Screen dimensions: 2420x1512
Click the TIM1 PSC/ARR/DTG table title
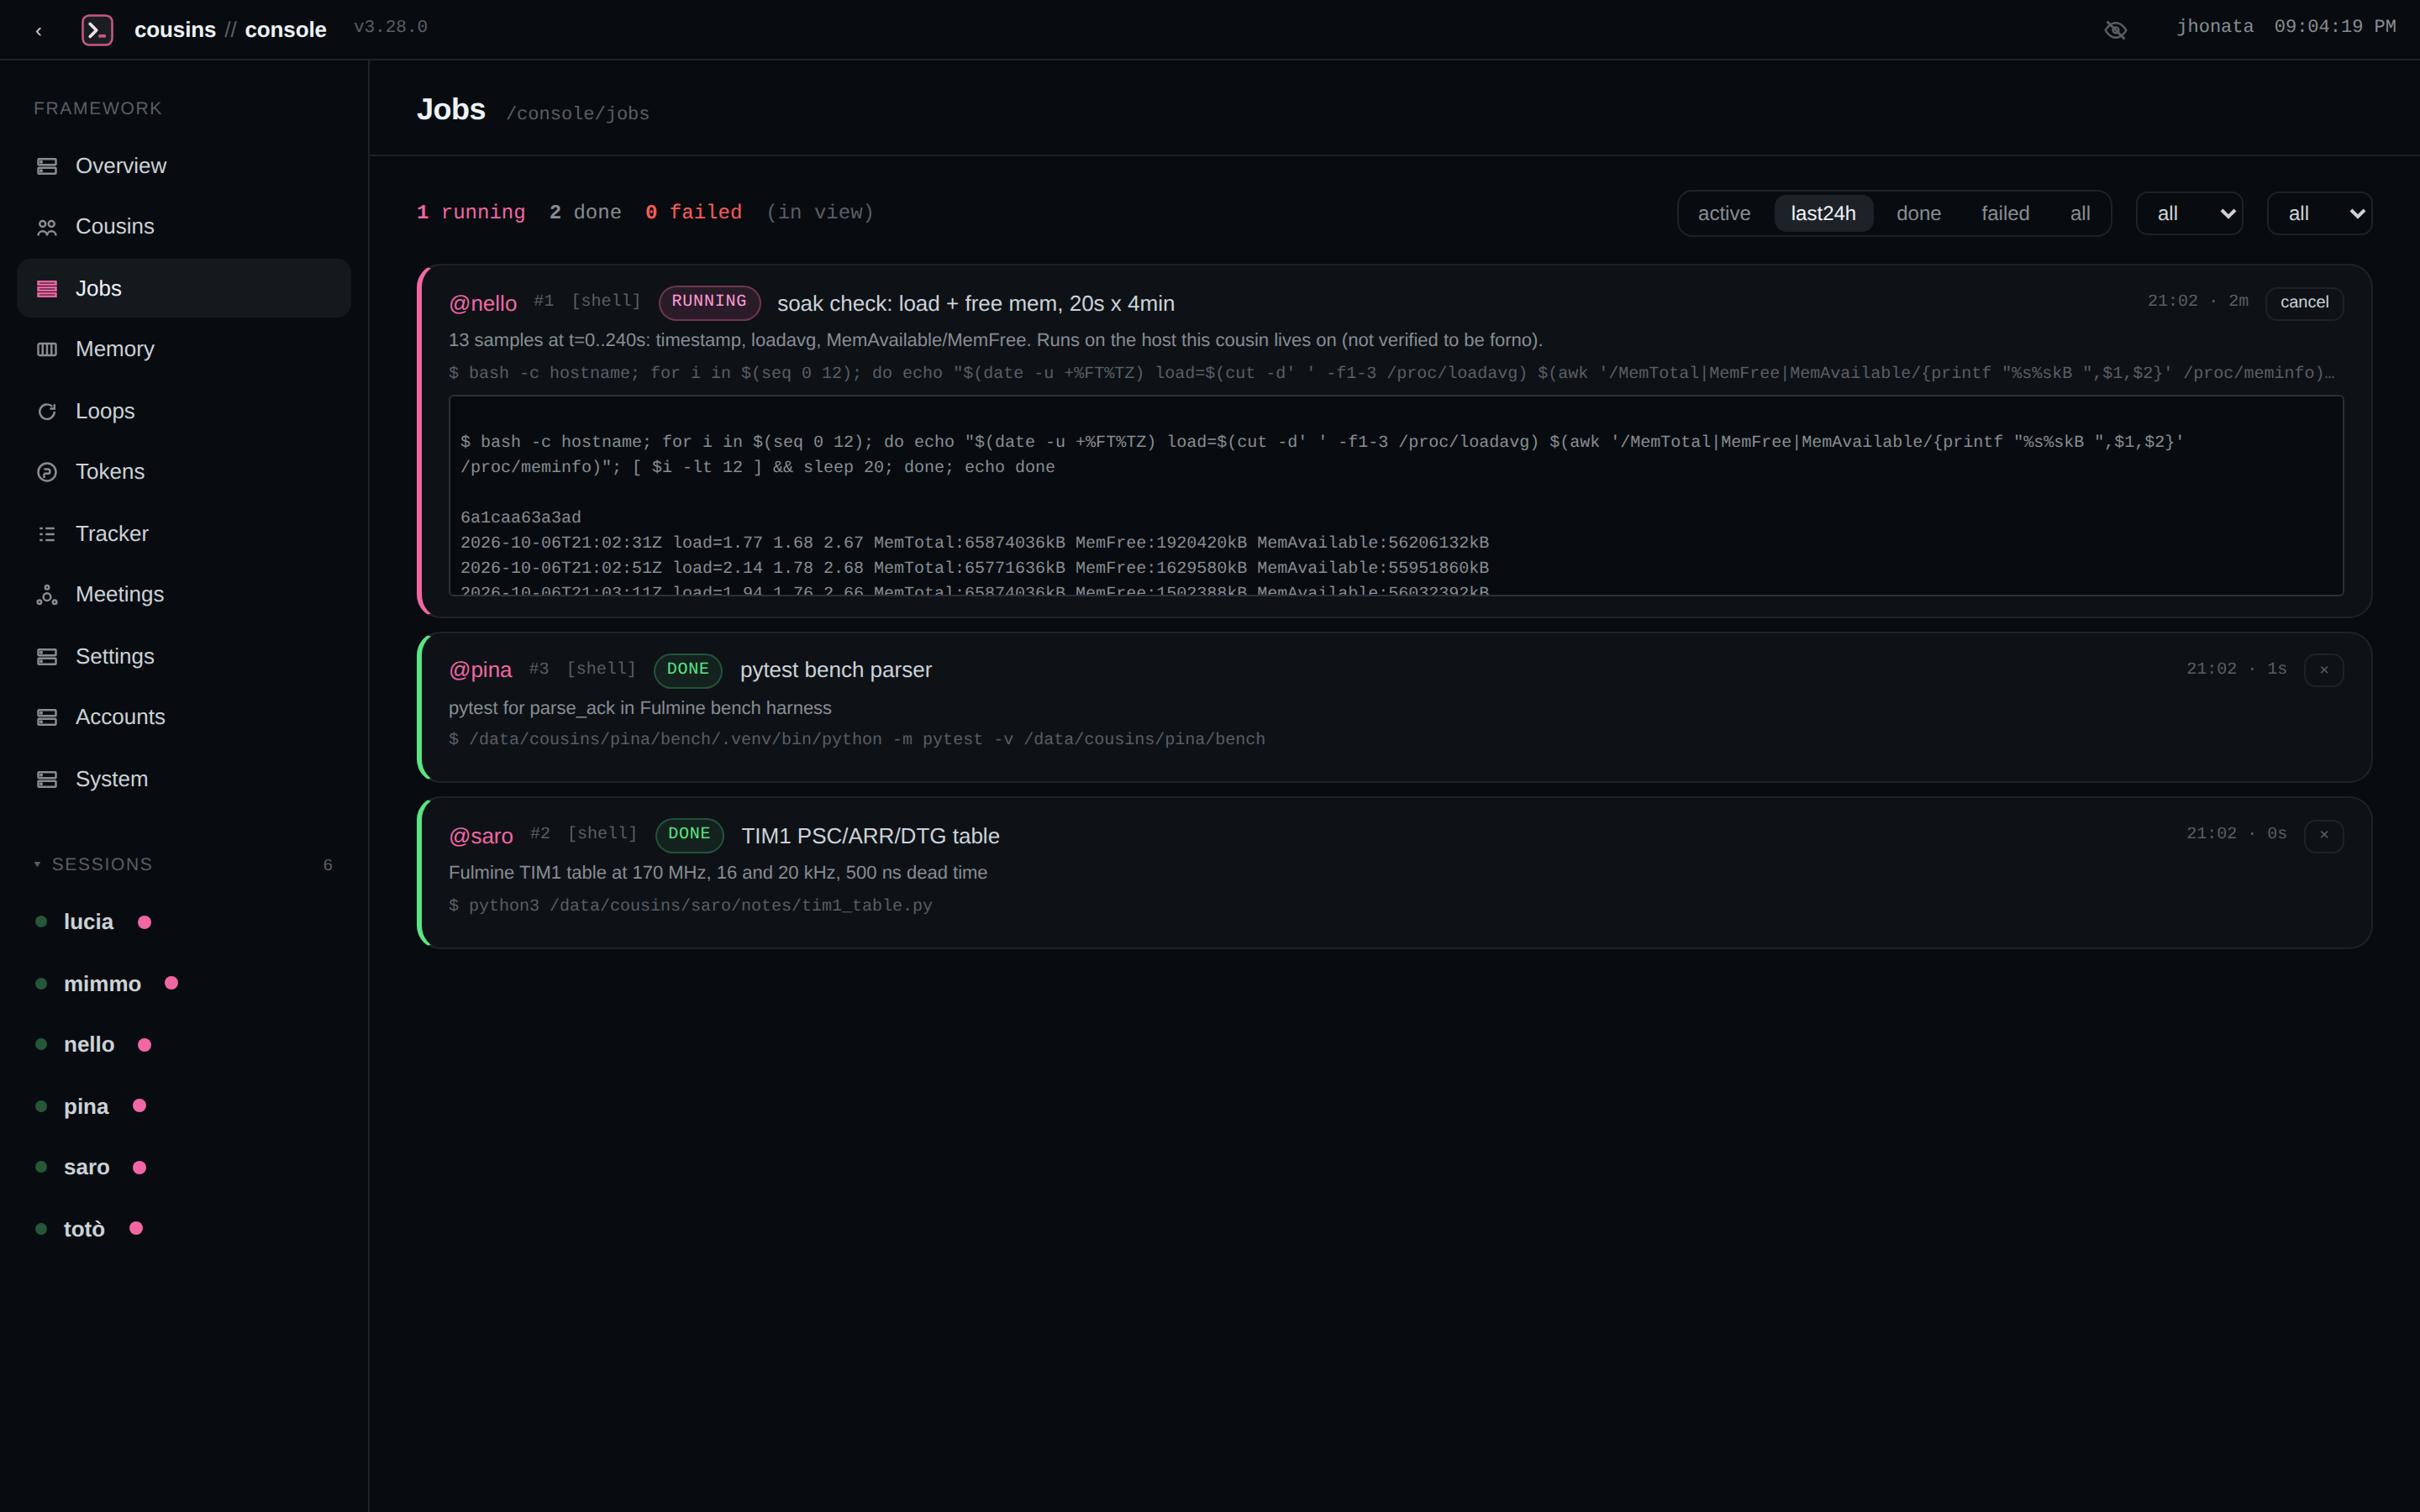click(870, 836)
